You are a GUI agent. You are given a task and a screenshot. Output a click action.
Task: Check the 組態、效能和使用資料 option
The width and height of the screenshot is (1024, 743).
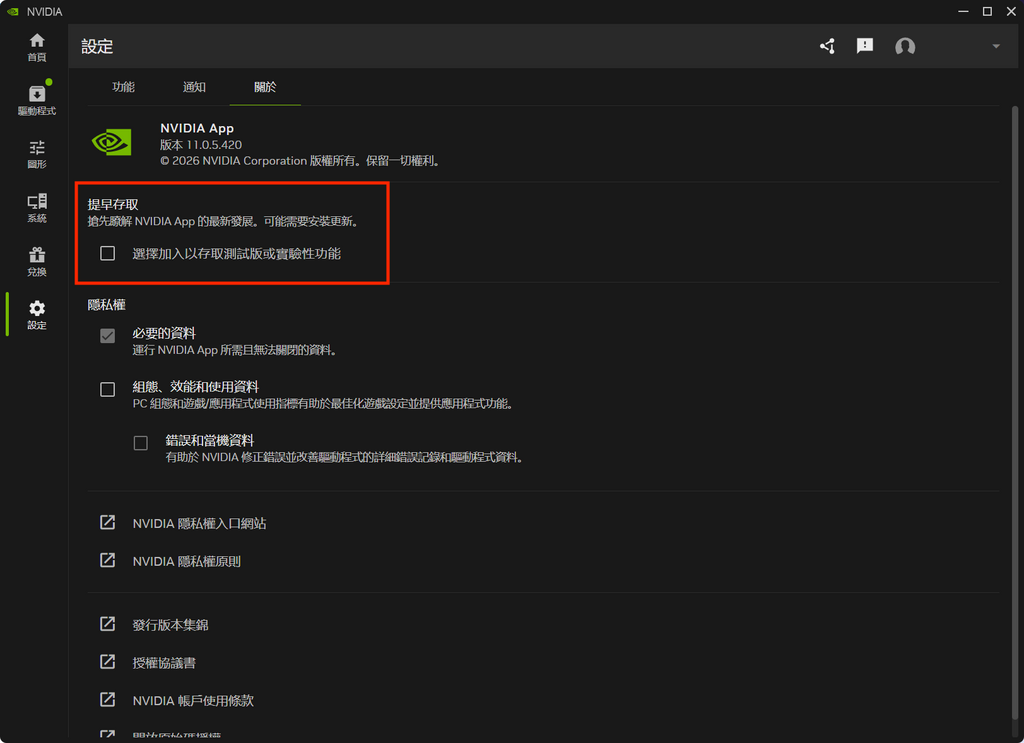[107, 389]
